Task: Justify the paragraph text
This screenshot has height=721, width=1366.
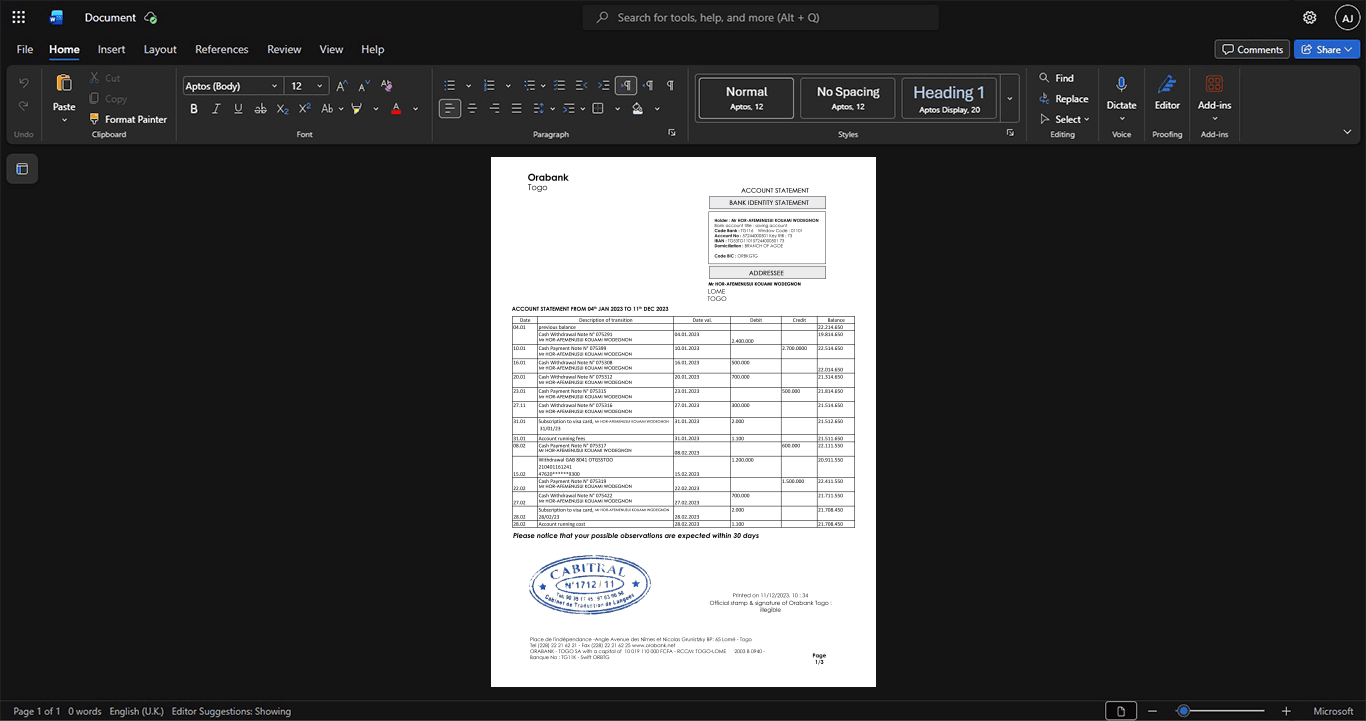Action: click(516, 108)
